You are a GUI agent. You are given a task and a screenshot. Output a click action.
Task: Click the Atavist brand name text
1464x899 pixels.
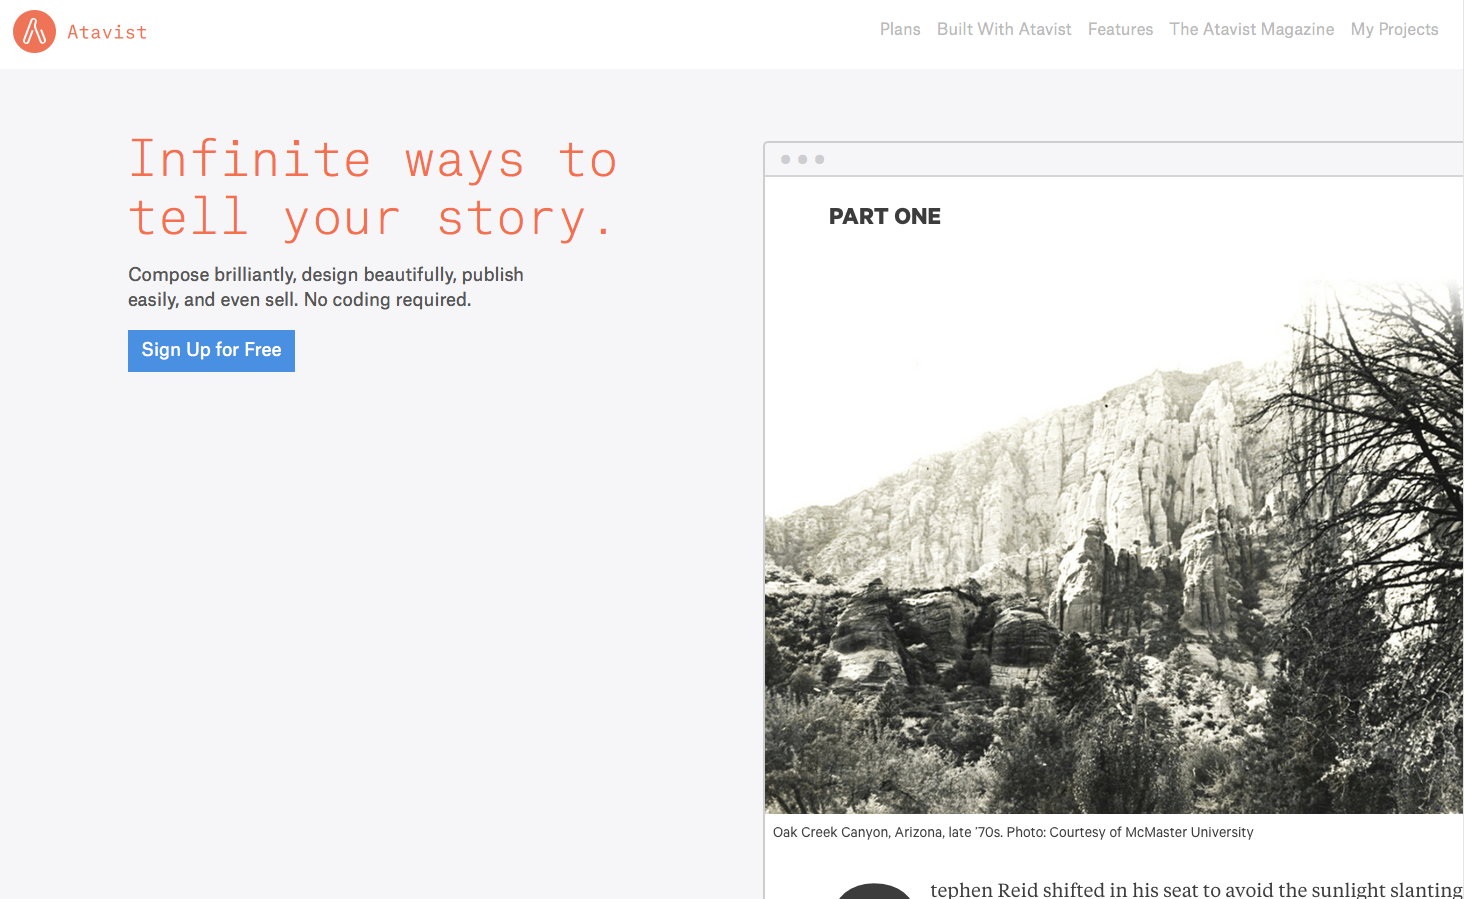107,32
